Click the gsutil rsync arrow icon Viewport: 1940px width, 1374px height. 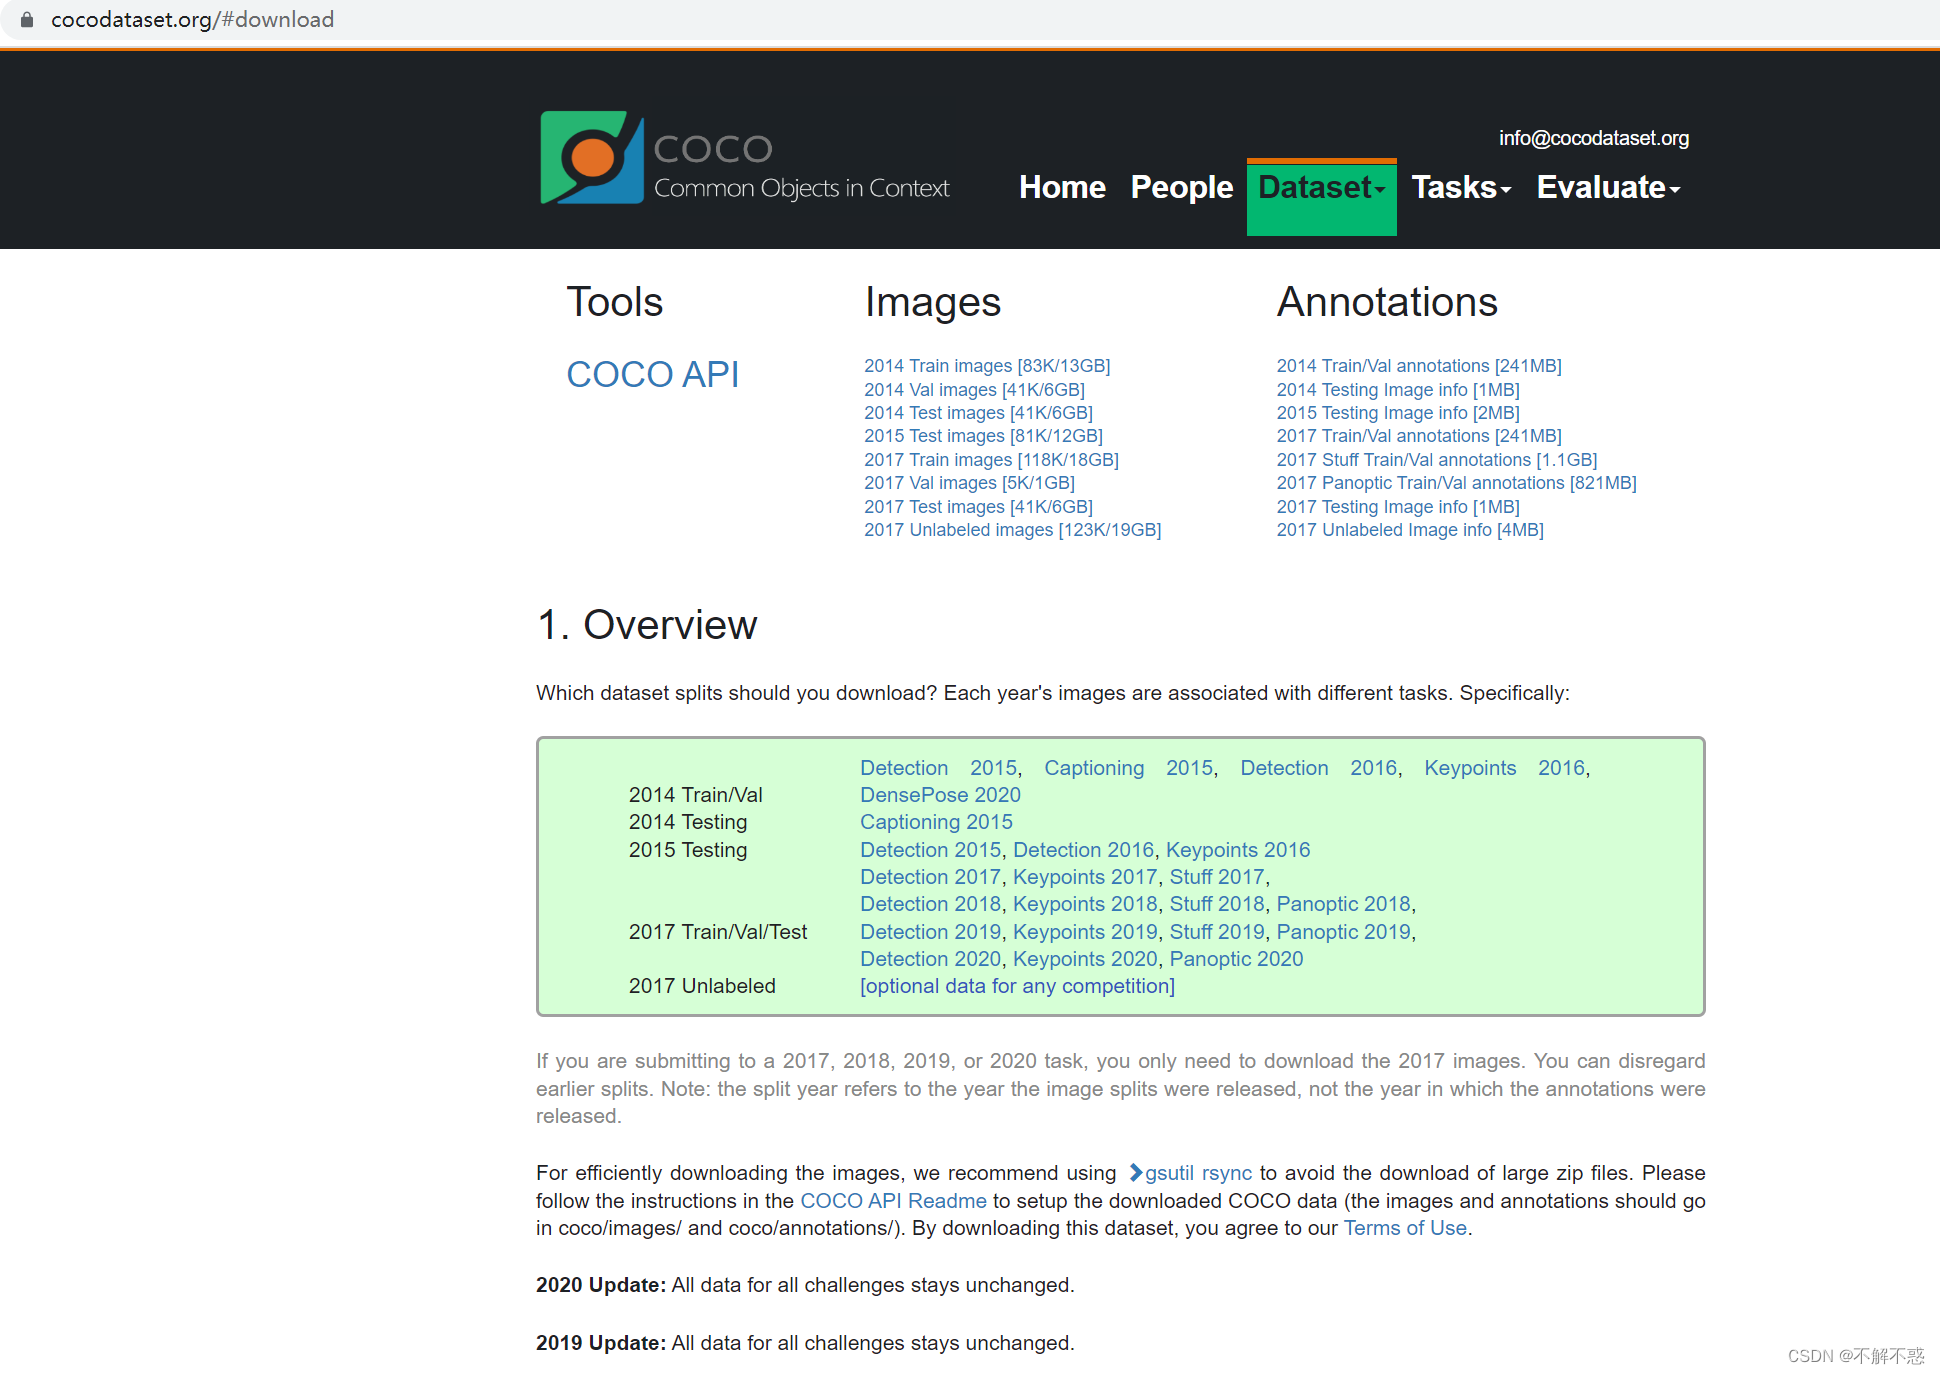pos(1135,1172)
